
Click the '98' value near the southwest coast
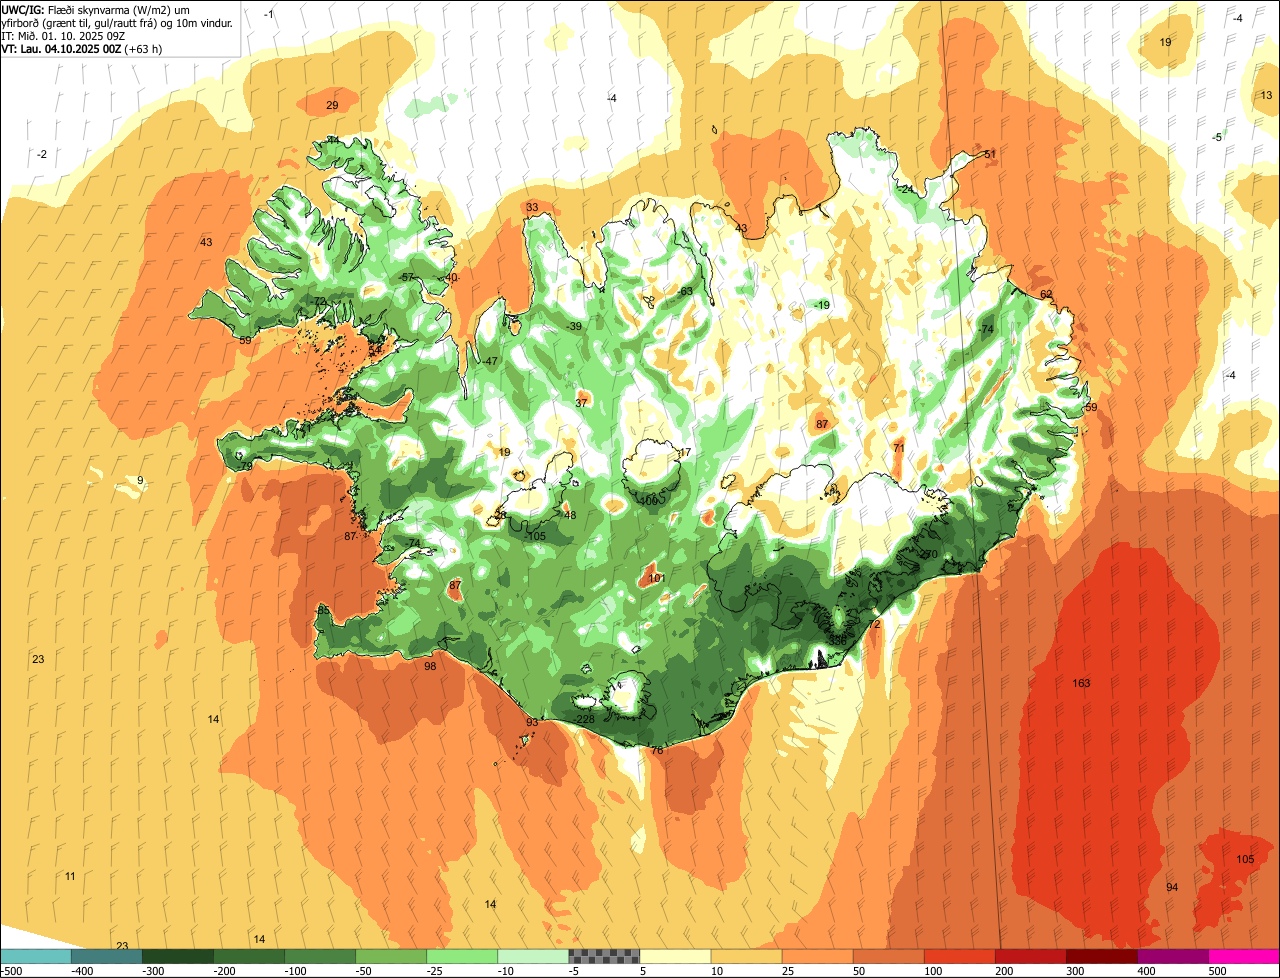pos(430,666)
